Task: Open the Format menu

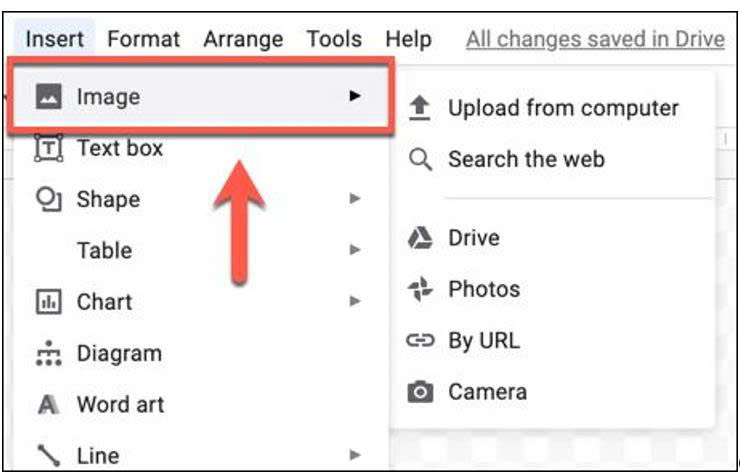Action: (x=143, y=39)
